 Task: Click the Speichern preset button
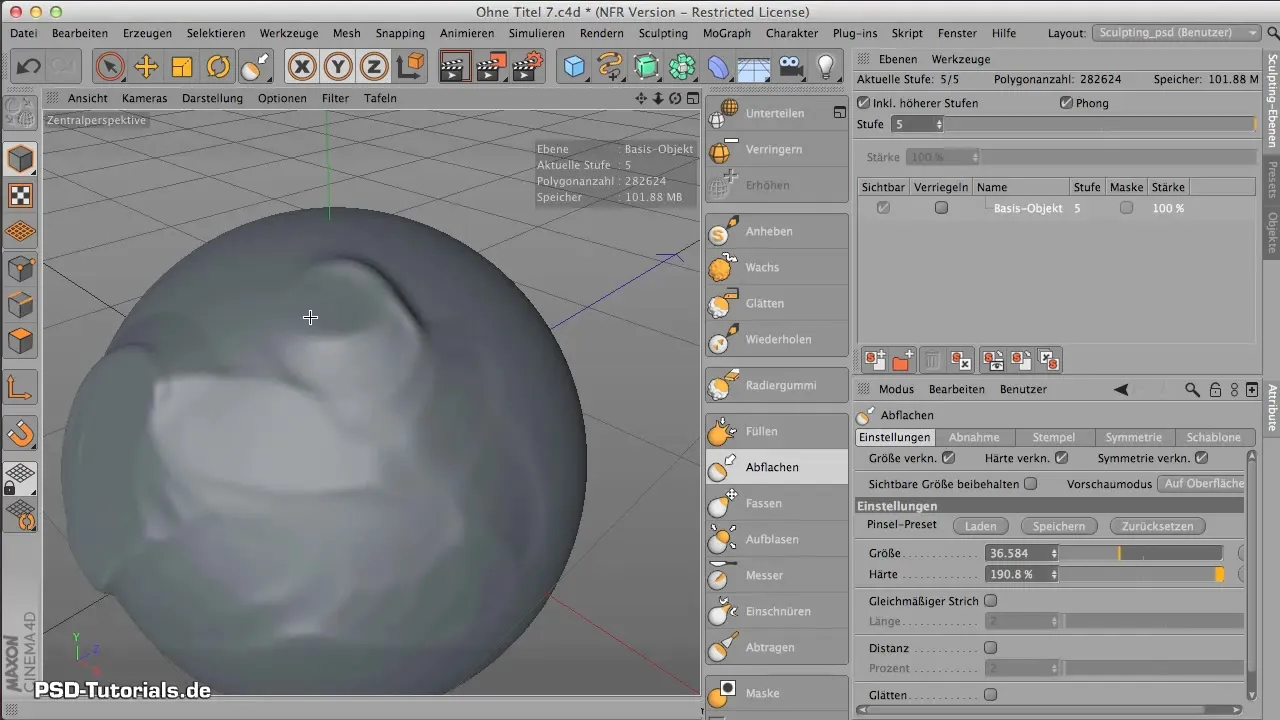(1059, 526)
